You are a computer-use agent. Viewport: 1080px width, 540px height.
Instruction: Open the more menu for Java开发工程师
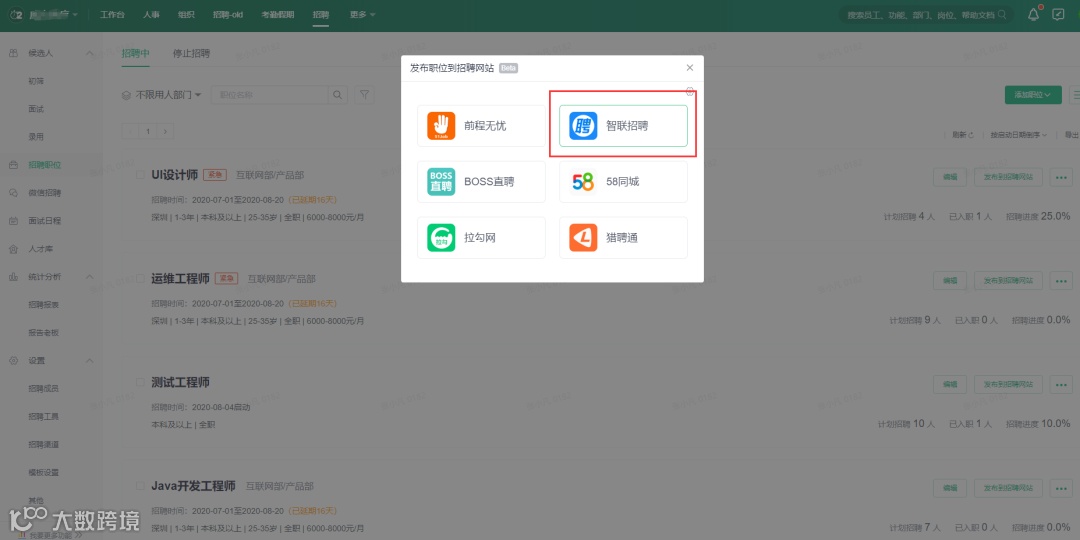(x=1060, y=488)
